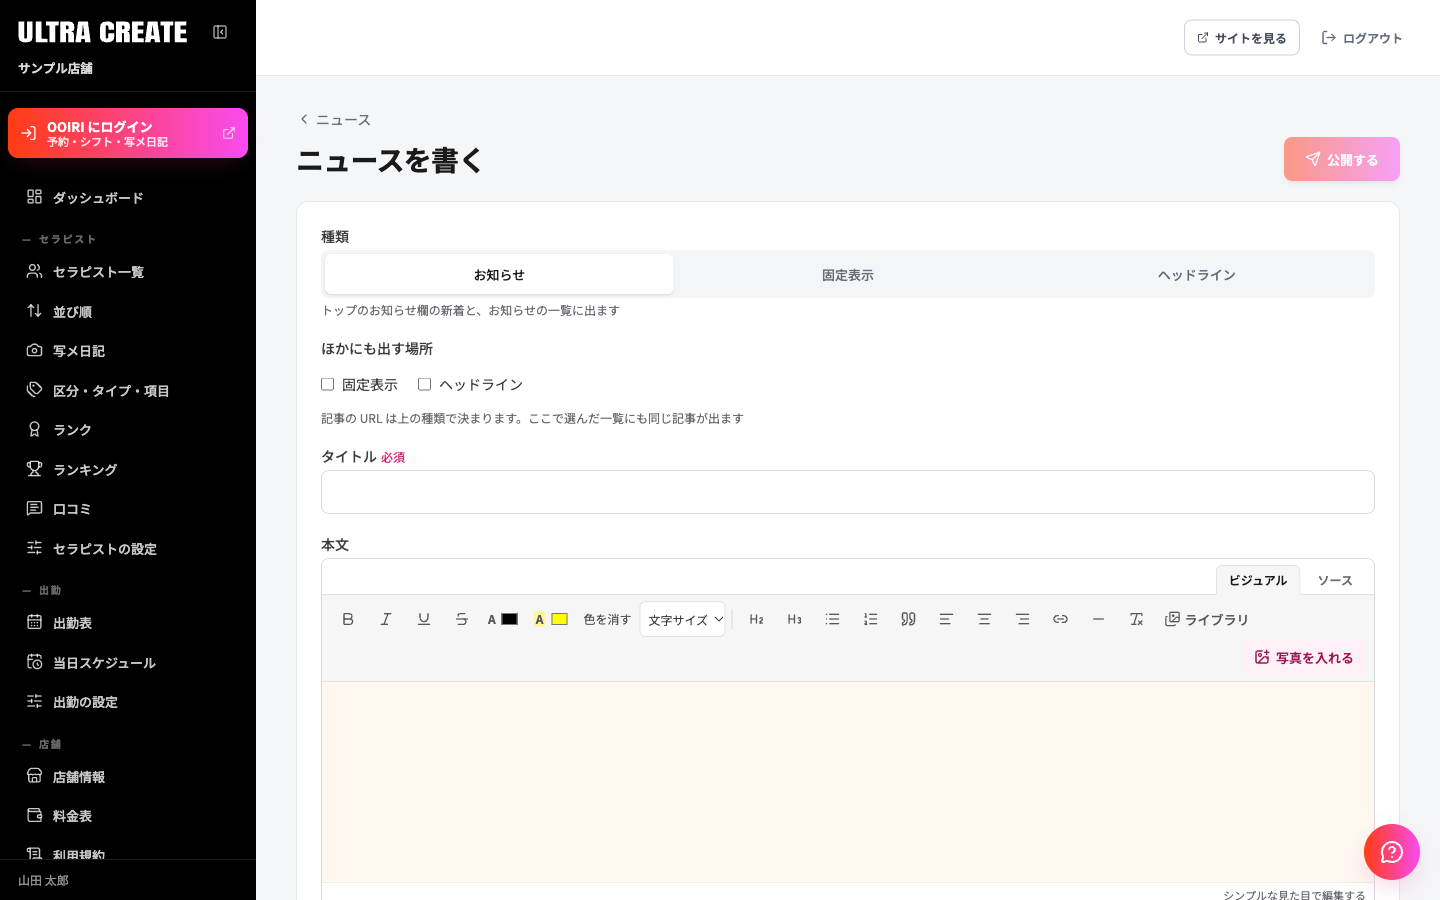This screenshot has width=1440, height=900.
Task: Collapse the sidebar panel
Action: coord(220,32)
